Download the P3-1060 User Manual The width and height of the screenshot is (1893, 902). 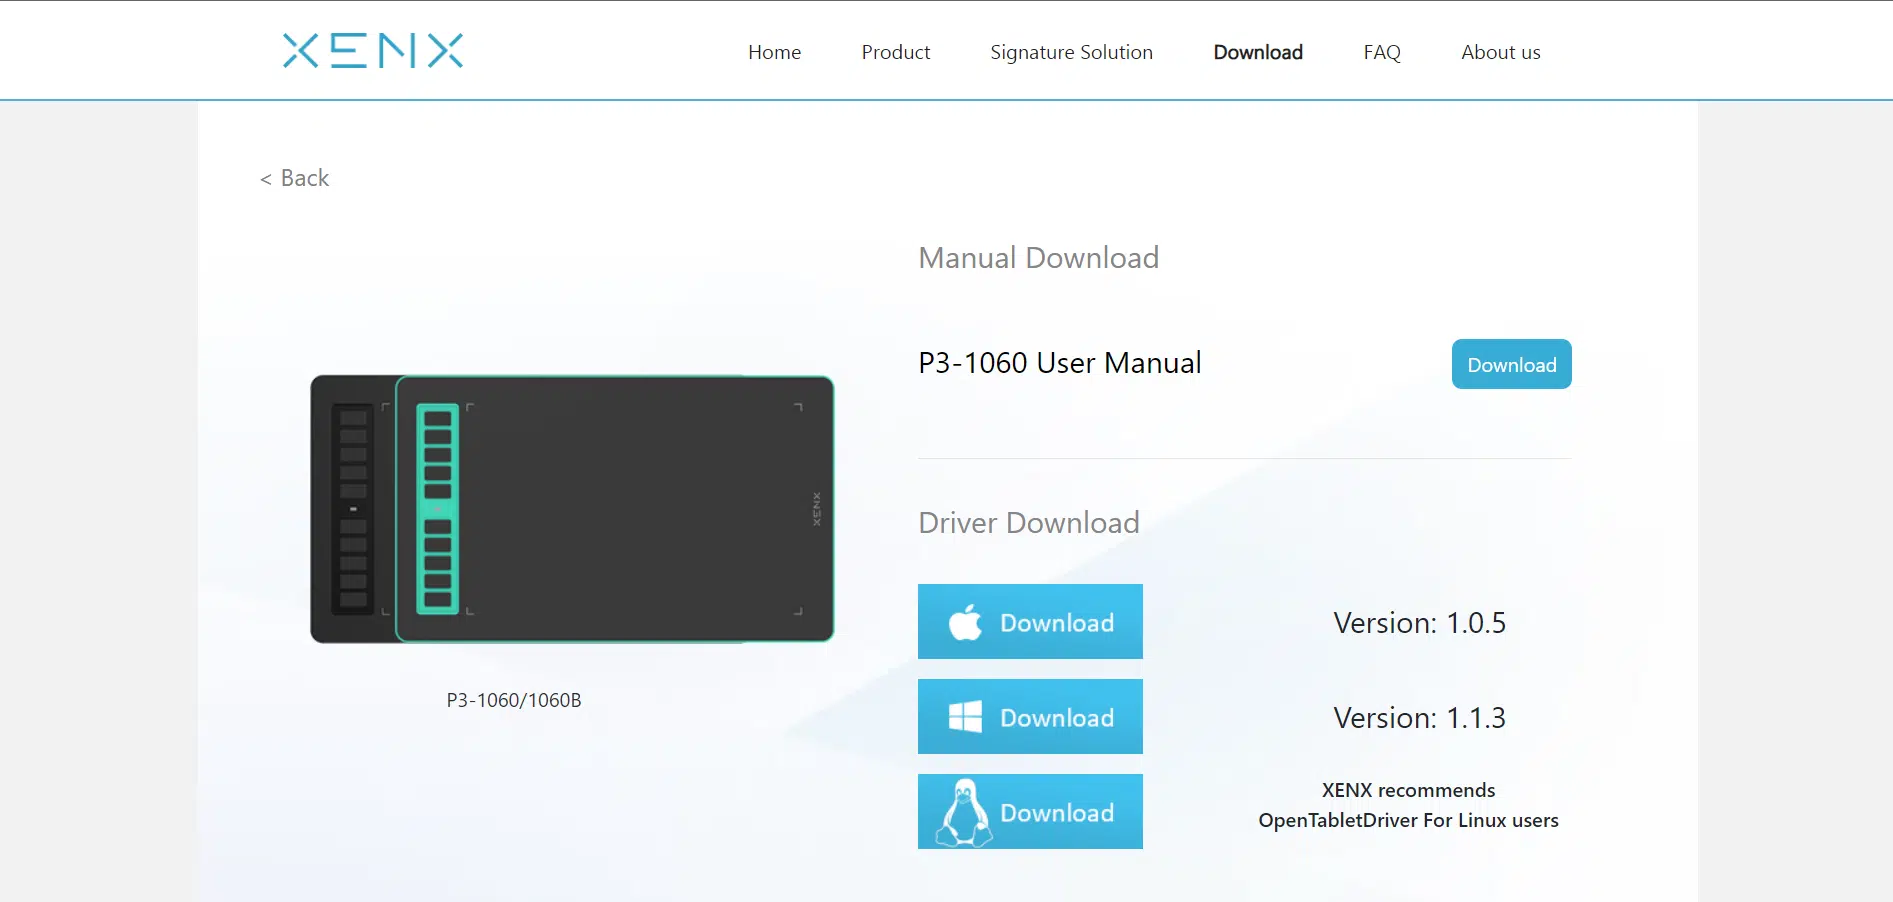click(x=1511, y=364)
